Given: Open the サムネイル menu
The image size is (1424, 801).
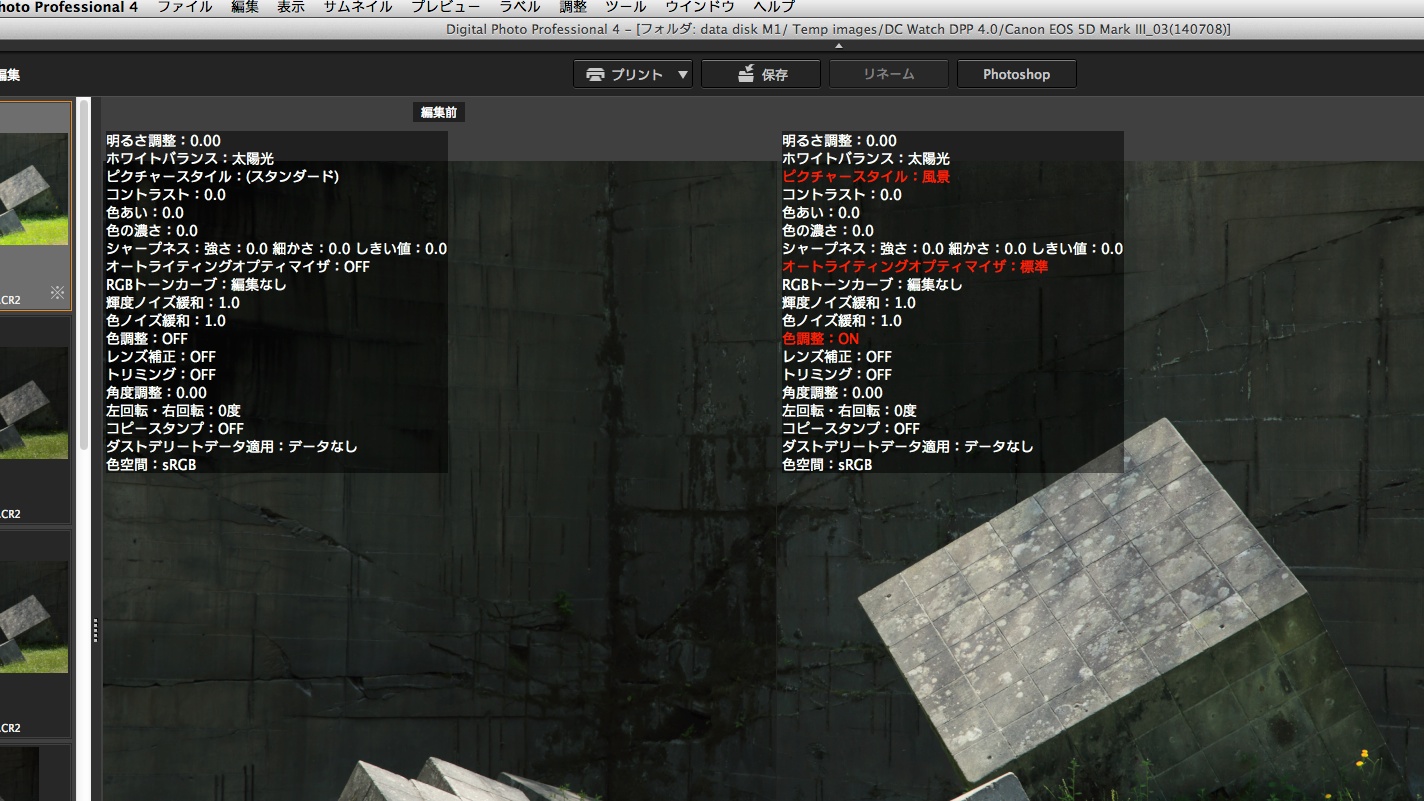Looking at the screenshot, I should [358, 7].
